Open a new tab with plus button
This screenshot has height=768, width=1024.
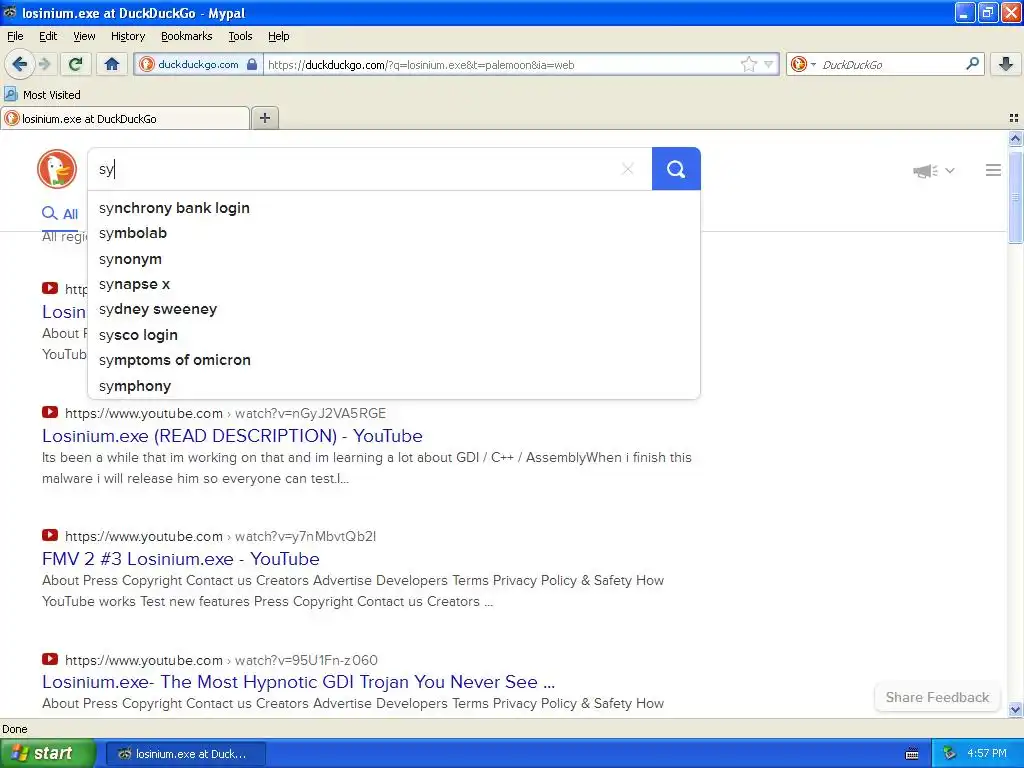tap(264, 118)
